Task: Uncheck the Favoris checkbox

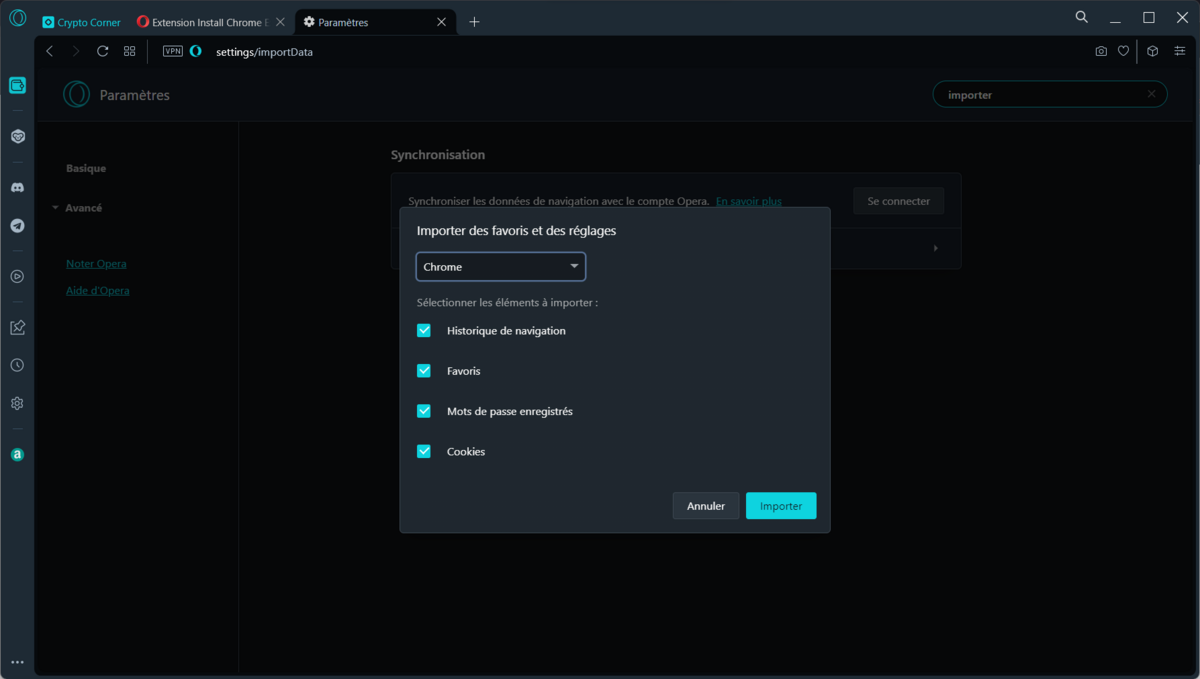Action: pyautogui.click(x=424, y=371)
